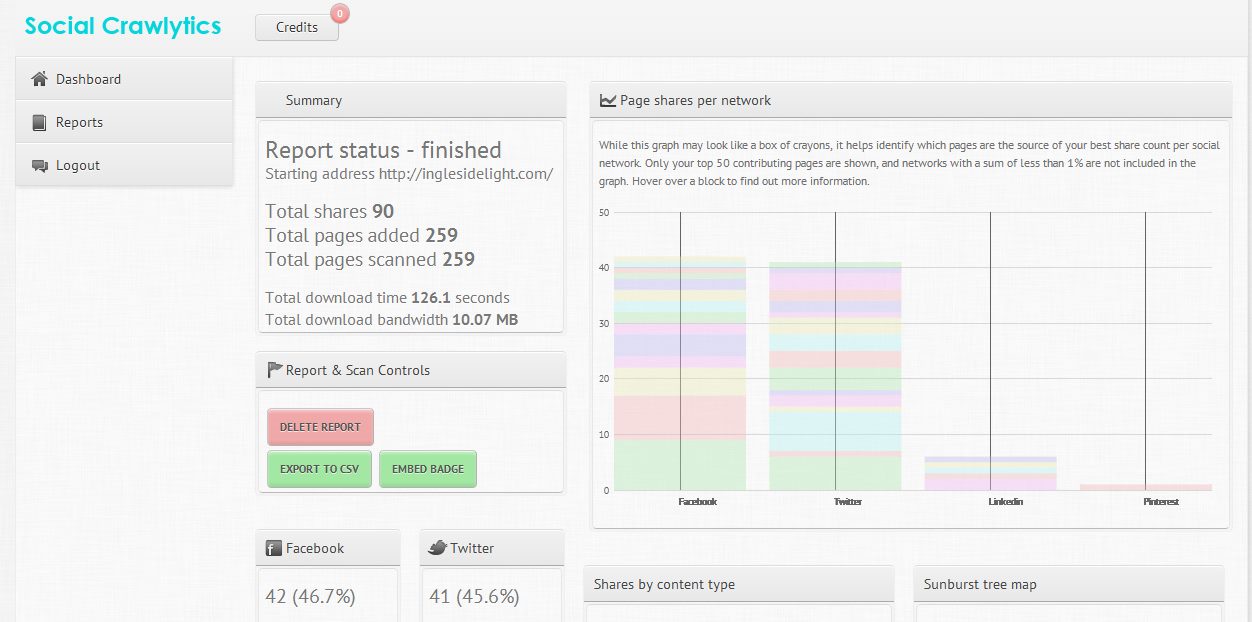Click the red credits notification badge

click(x=340, y=13)
